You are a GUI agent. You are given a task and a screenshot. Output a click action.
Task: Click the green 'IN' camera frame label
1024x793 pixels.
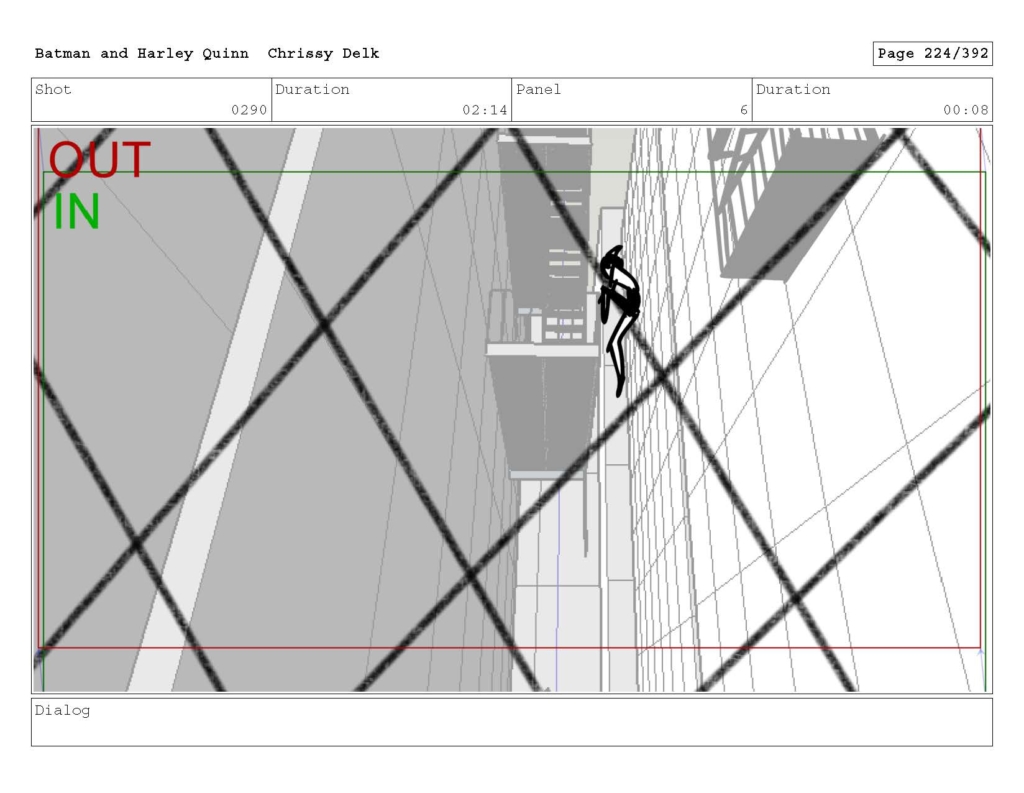tap(76, 212)
